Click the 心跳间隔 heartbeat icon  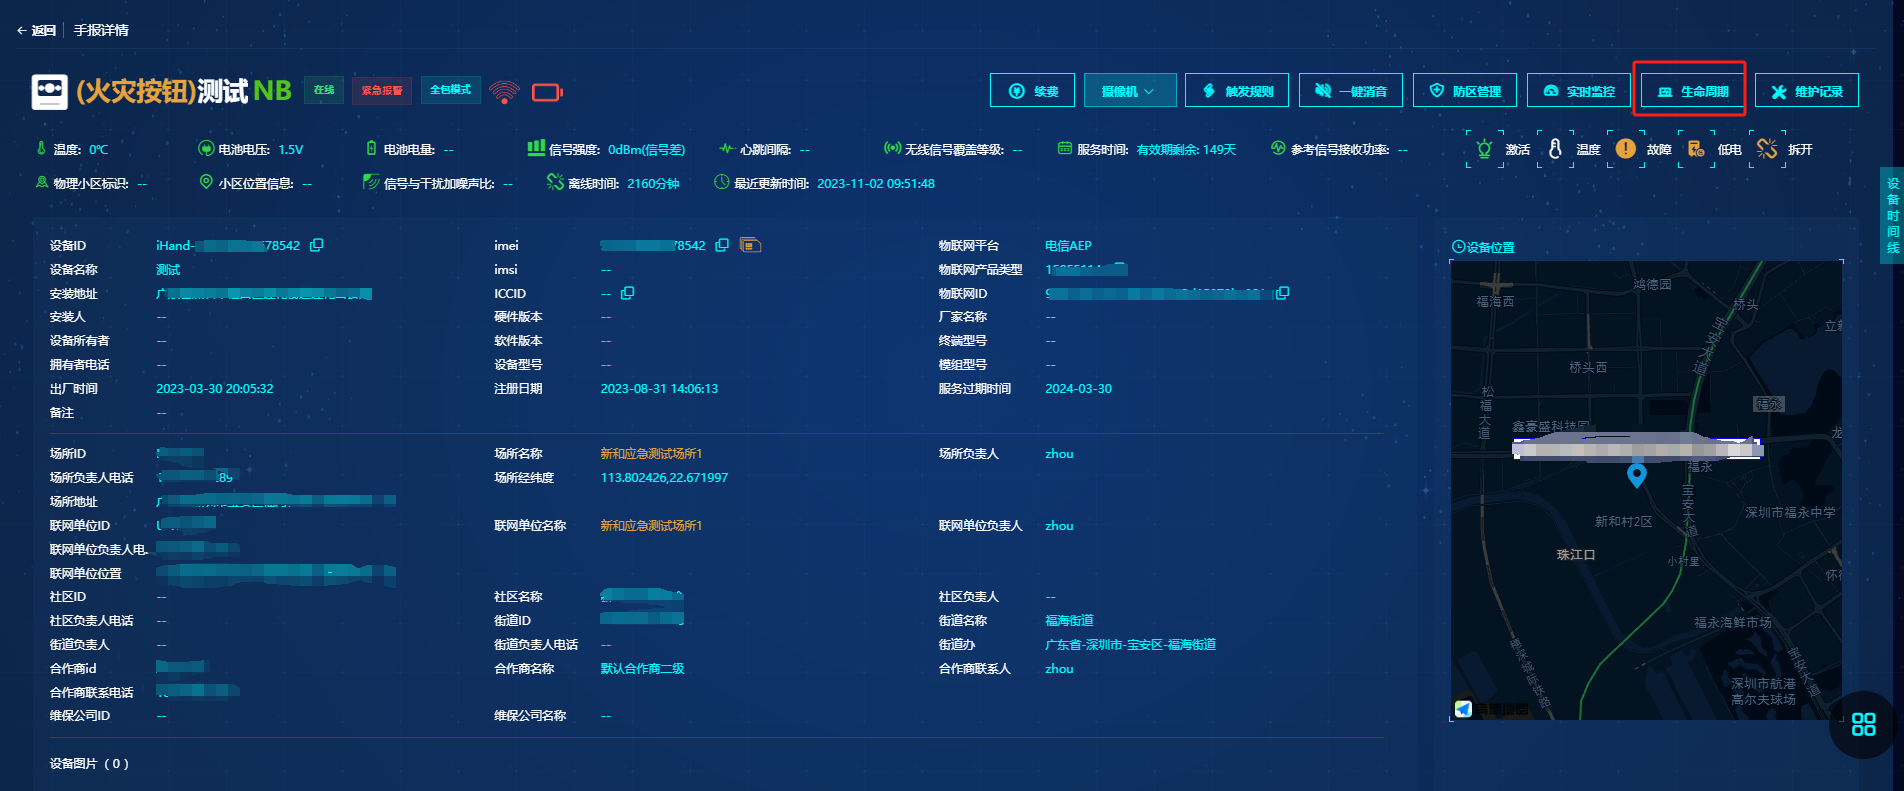[x=727, y=149]
